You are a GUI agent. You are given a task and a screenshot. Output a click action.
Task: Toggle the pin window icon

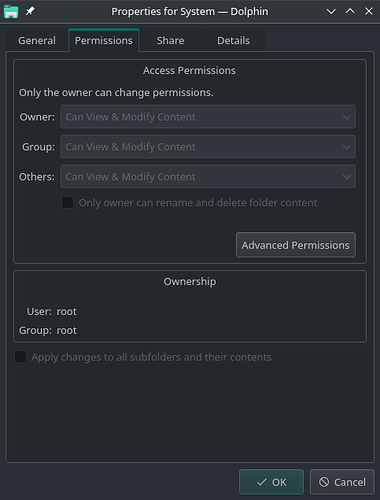(x=30, y=11)
